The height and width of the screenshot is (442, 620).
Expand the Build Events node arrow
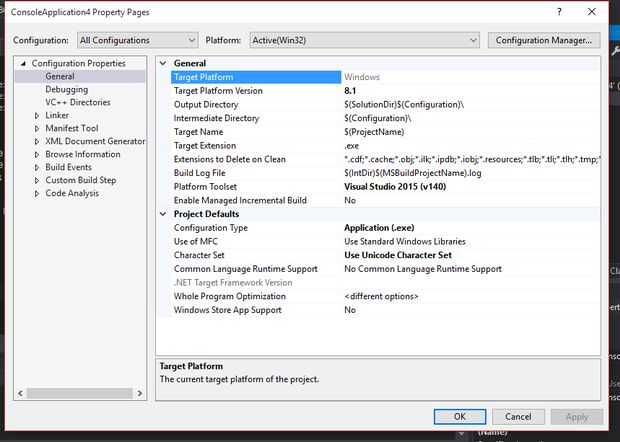(x=37, y=168)
